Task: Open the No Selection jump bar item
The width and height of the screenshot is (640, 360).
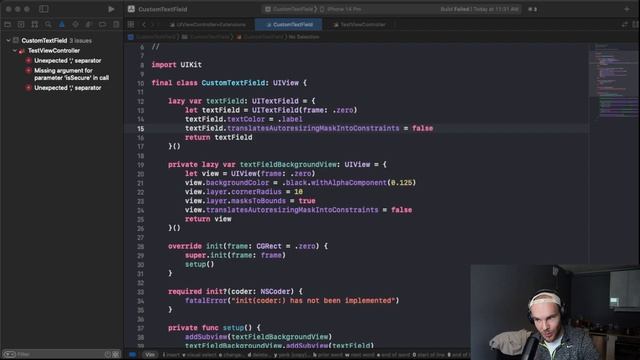Action: pos(304,37)
